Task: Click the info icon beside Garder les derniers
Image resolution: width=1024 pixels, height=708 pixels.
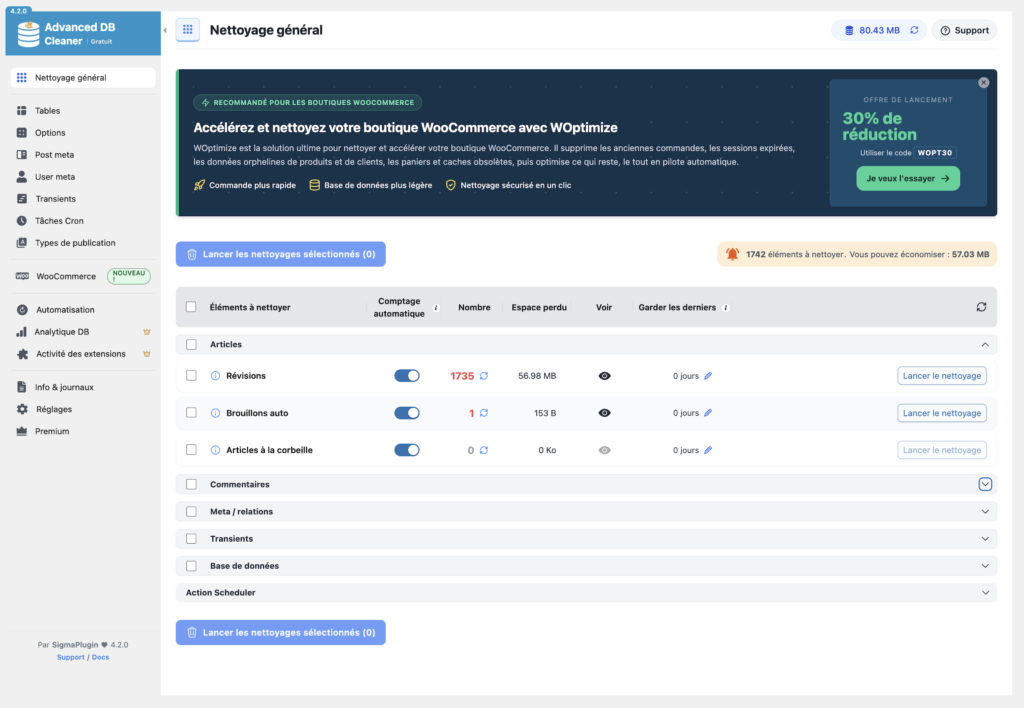Action: [726, 308]
